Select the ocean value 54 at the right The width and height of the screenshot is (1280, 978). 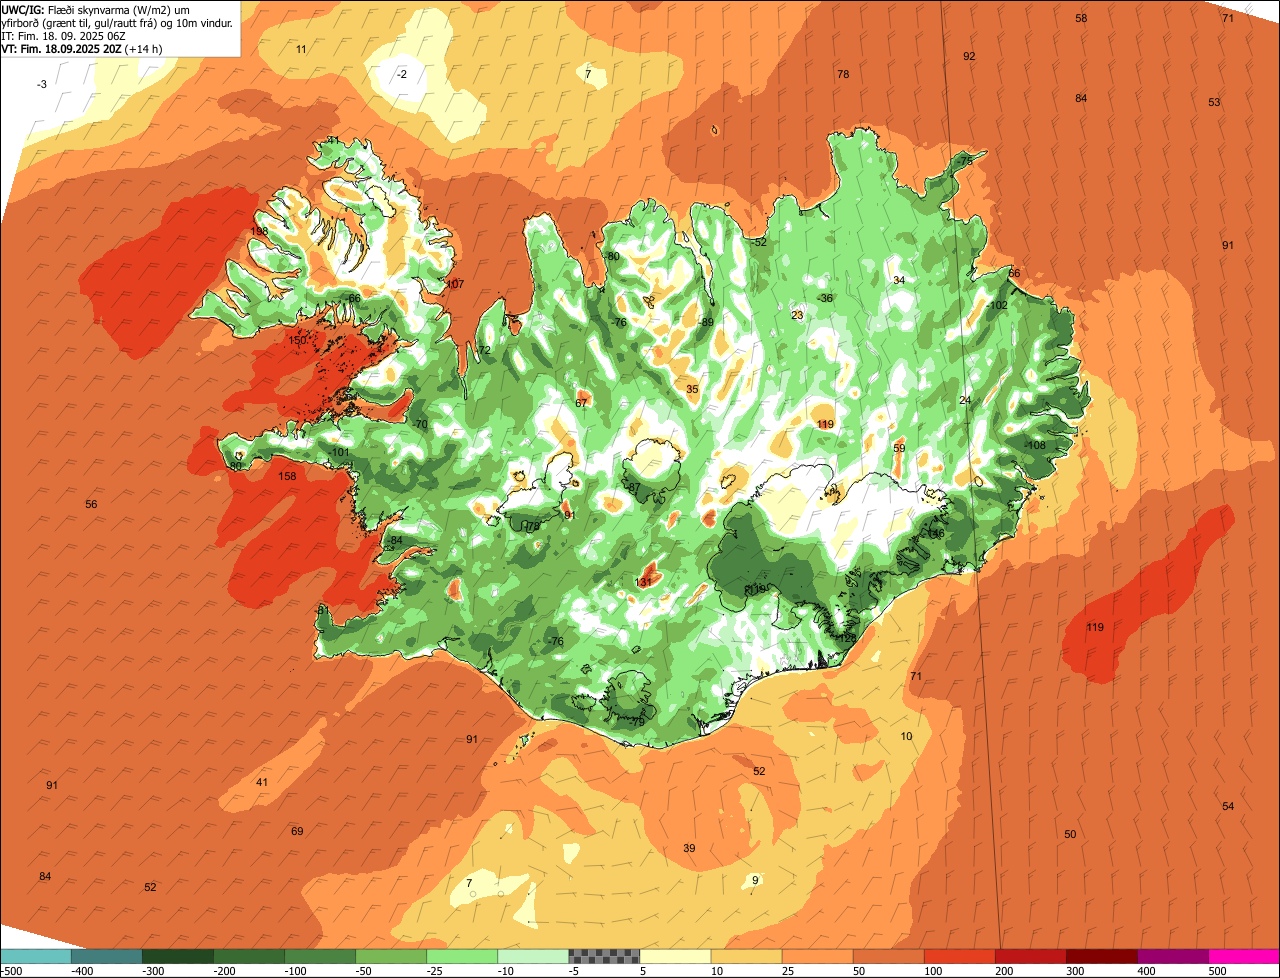coord(1228,806)
